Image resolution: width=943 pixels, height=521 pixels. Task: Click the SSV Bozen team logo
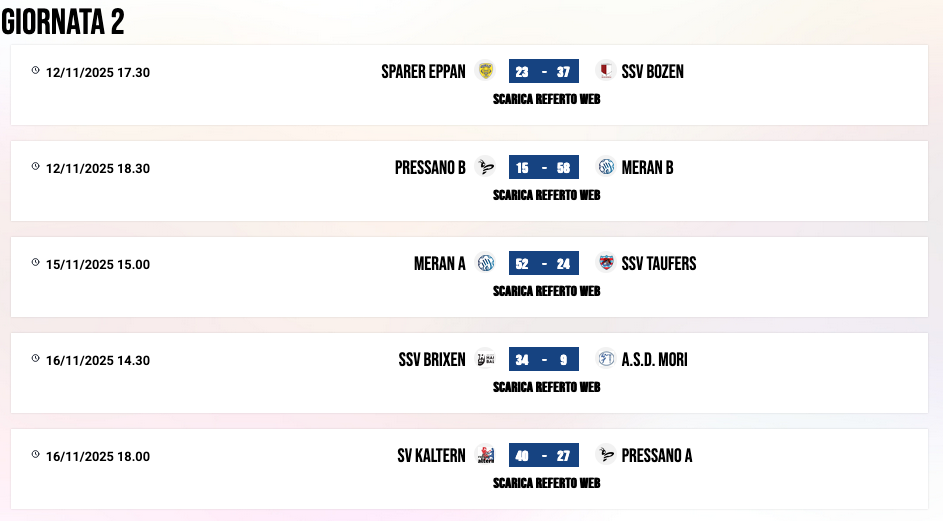(x=605, y=70)
